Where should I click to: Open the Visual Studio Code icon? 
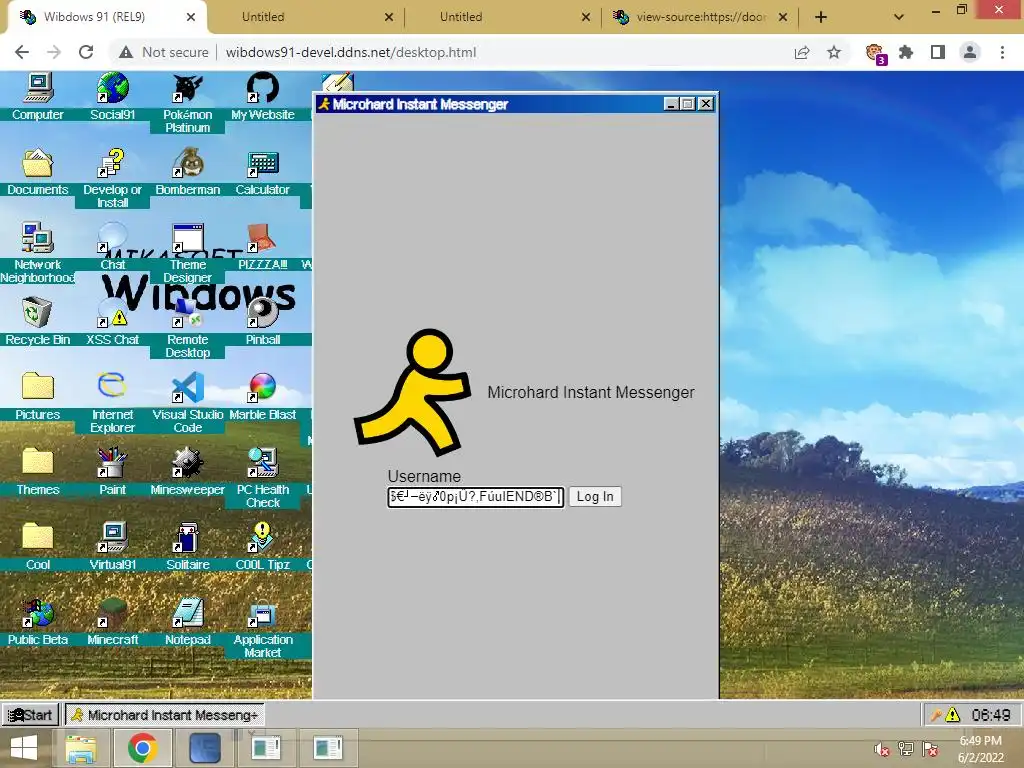point(187,387)
